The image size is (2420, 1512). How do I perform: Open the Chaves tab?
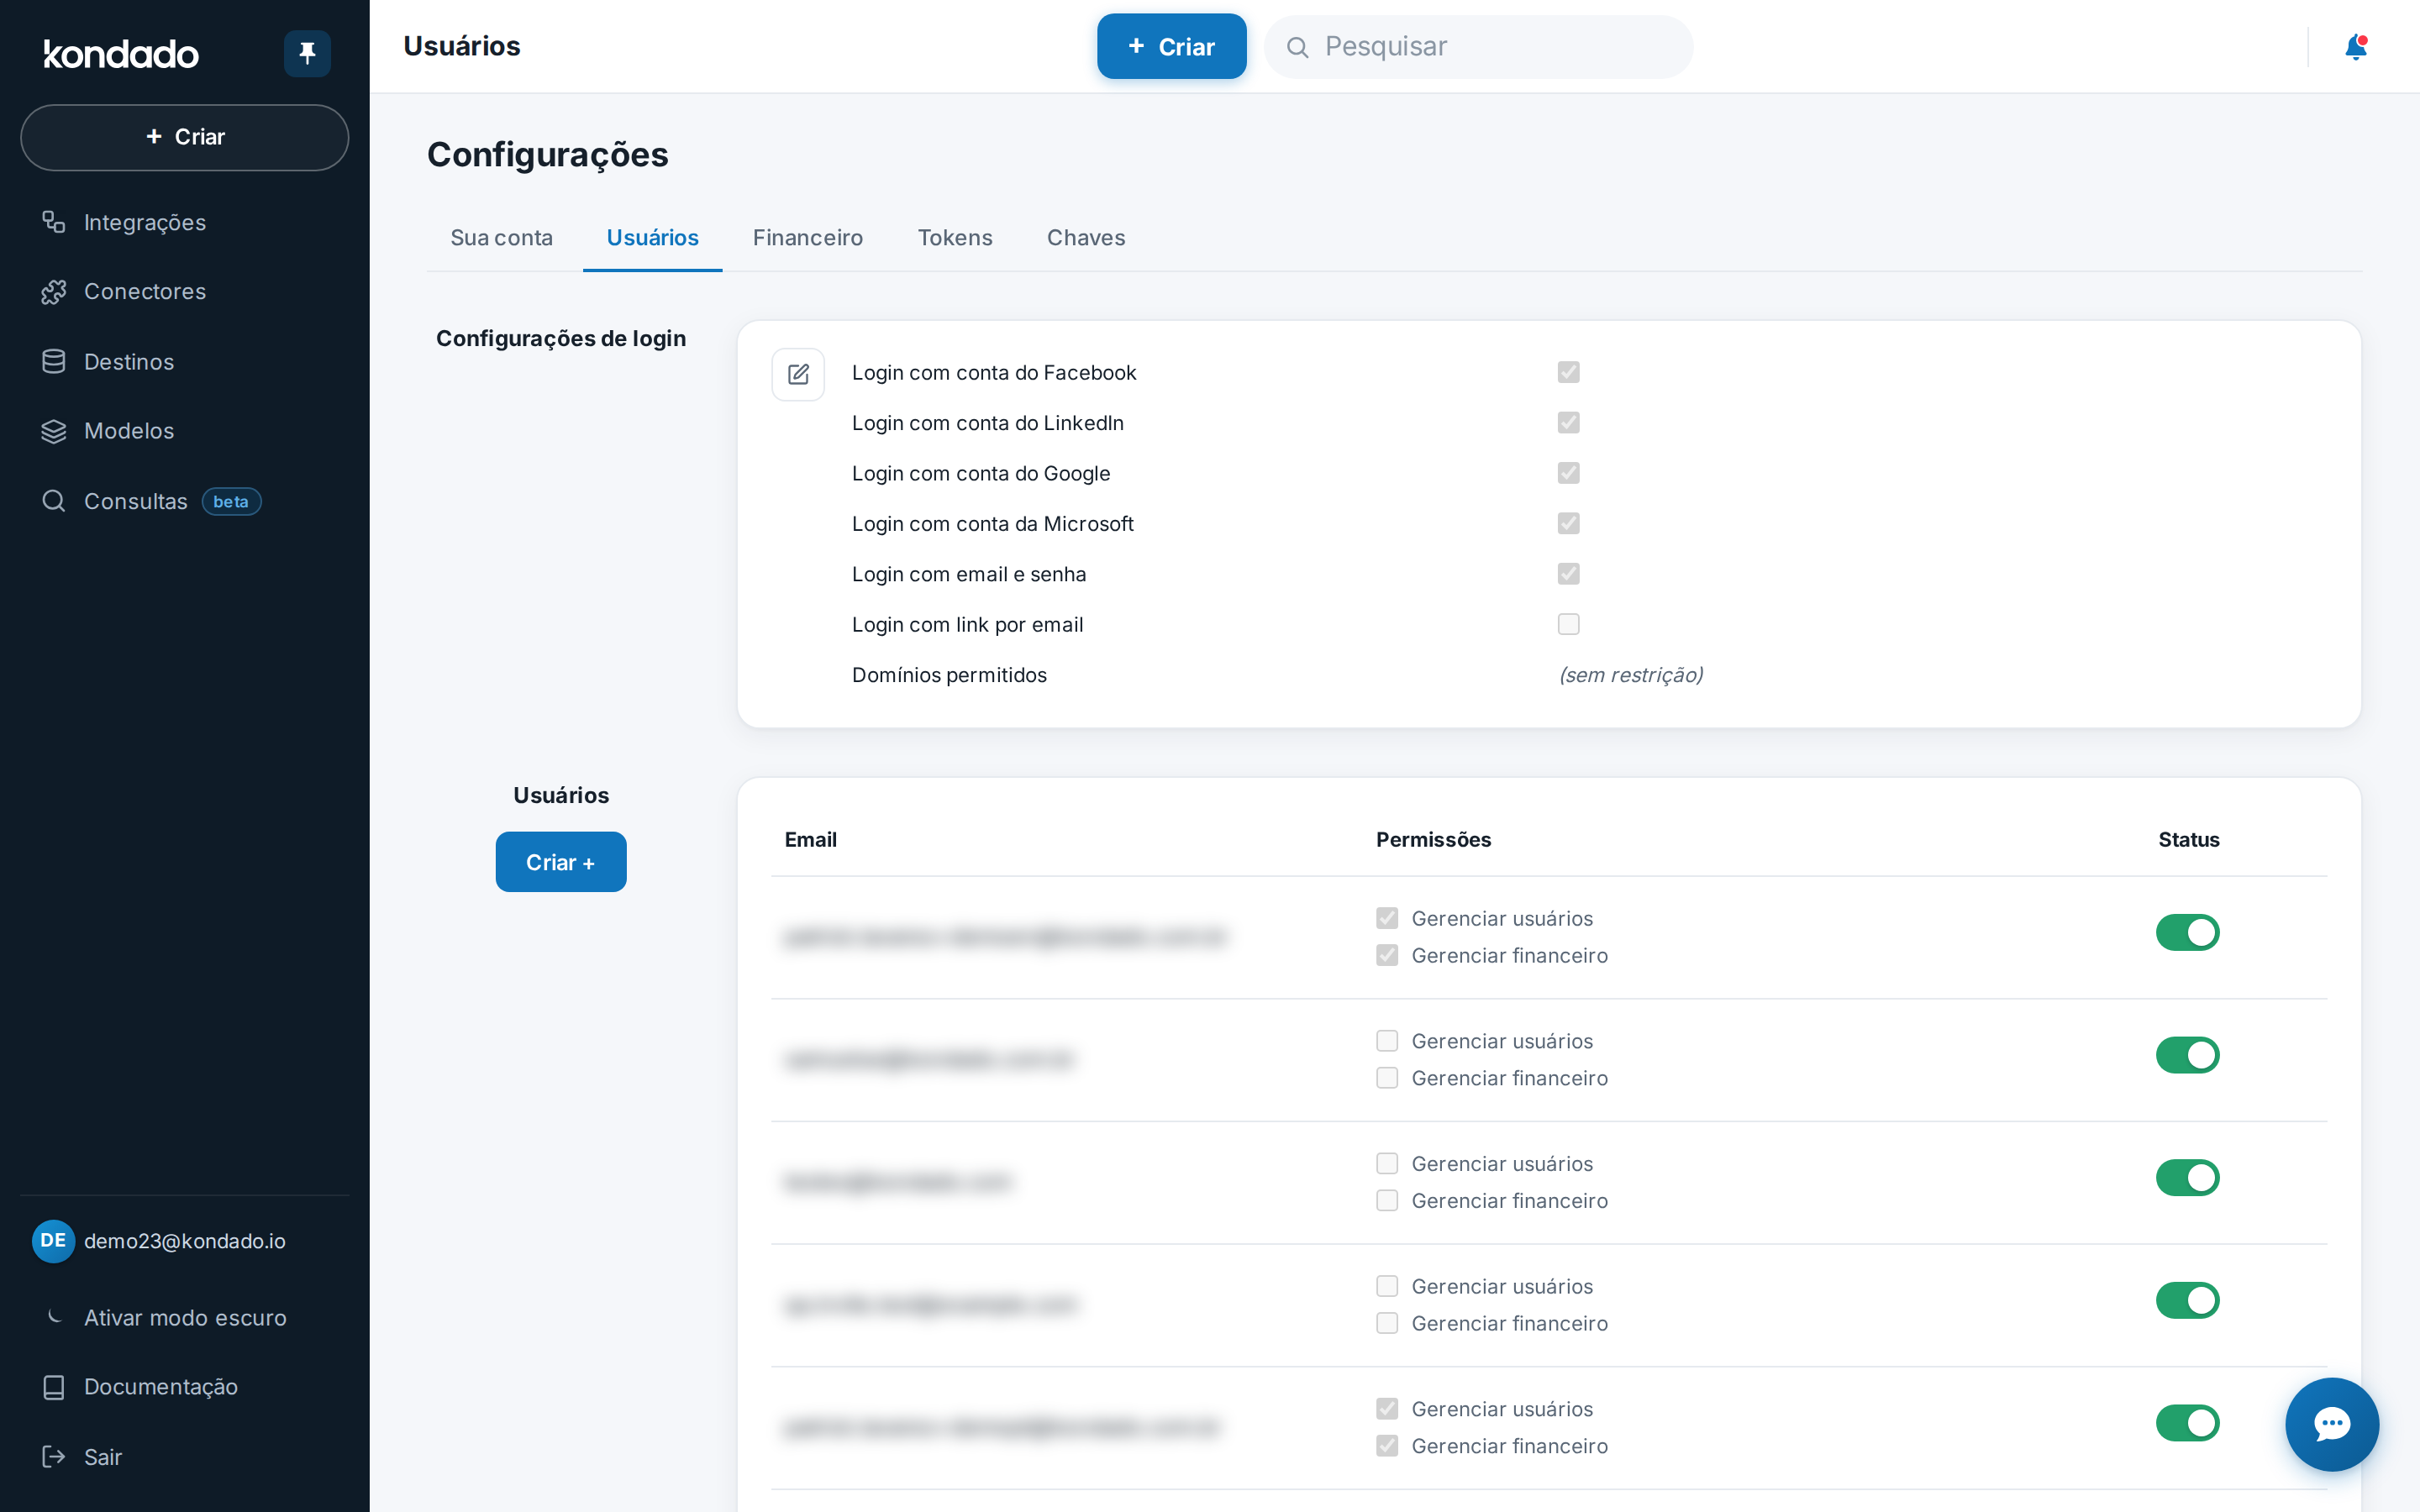1086,238
